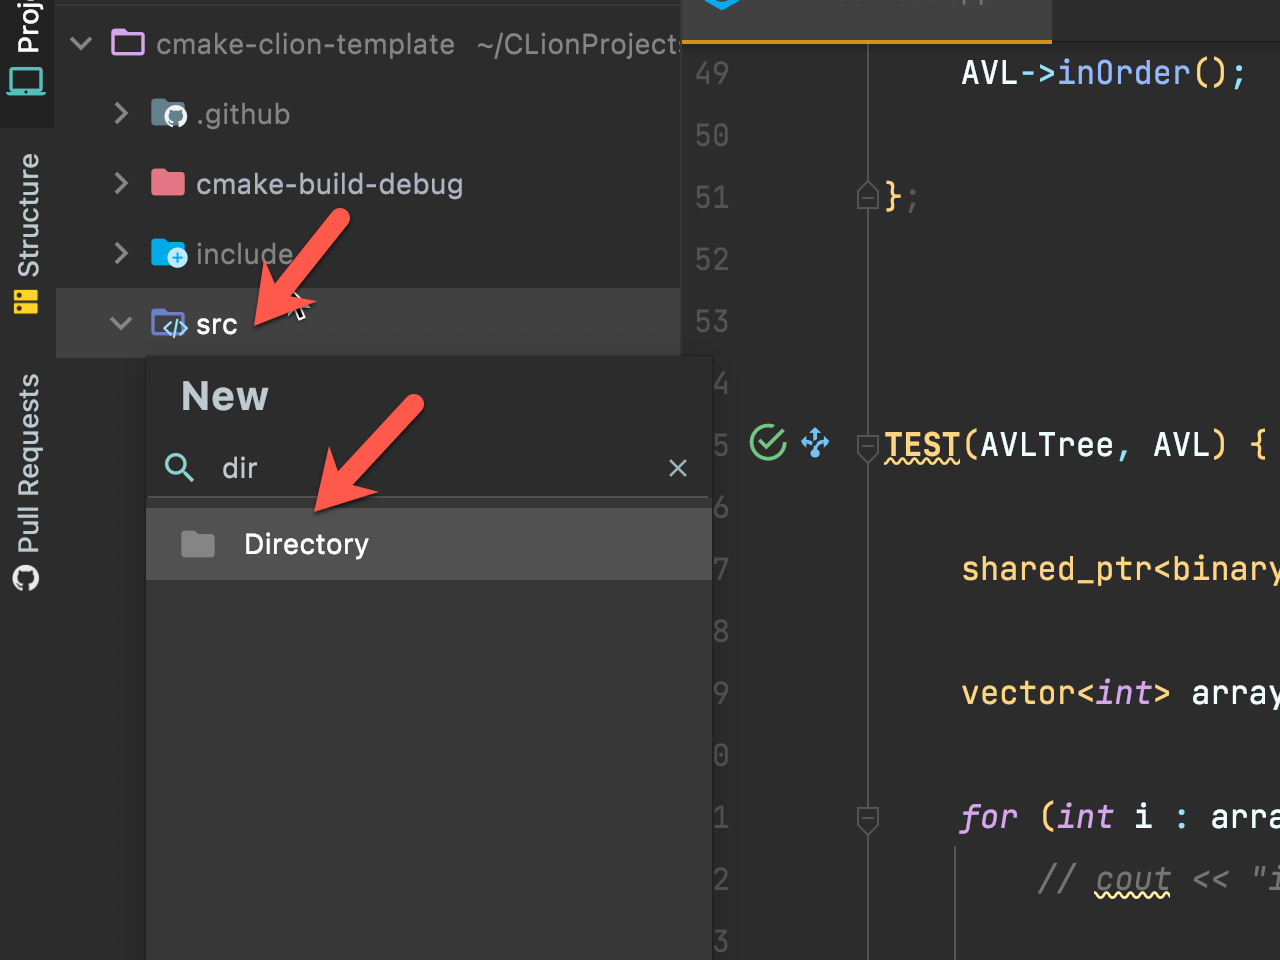Image resolution: width=1280 pixels, height=960 pixels.
Task: Click line number 52 in the gutter
Action: [x=712, y=259]
